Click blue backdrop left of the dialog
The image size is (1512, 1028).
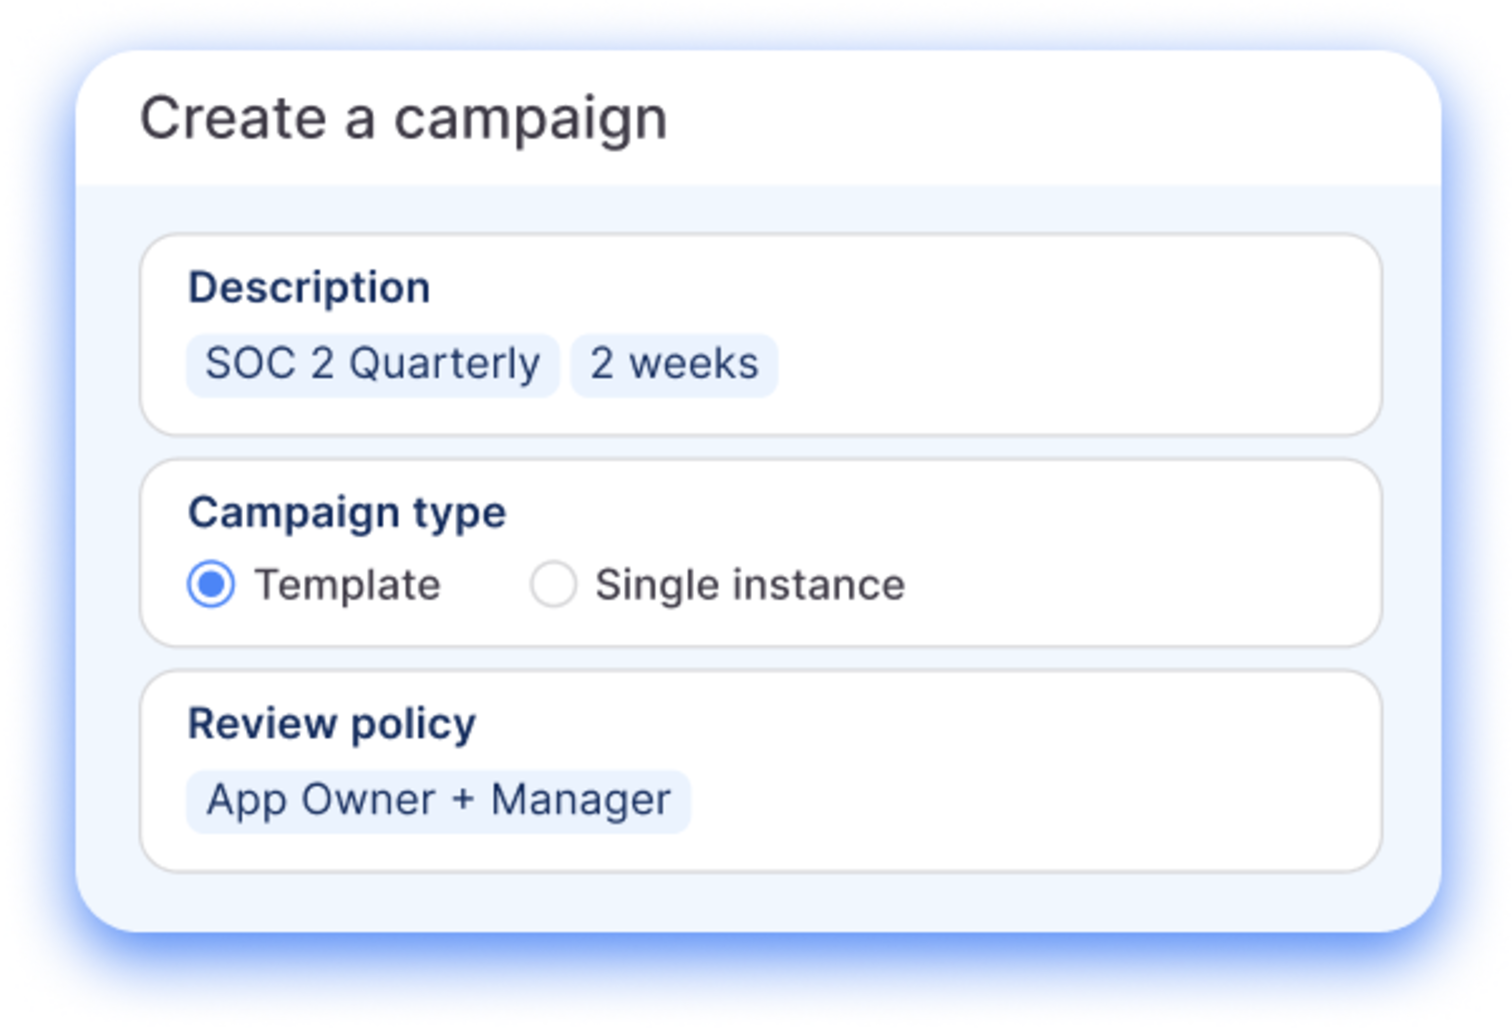tap(40, 500)
